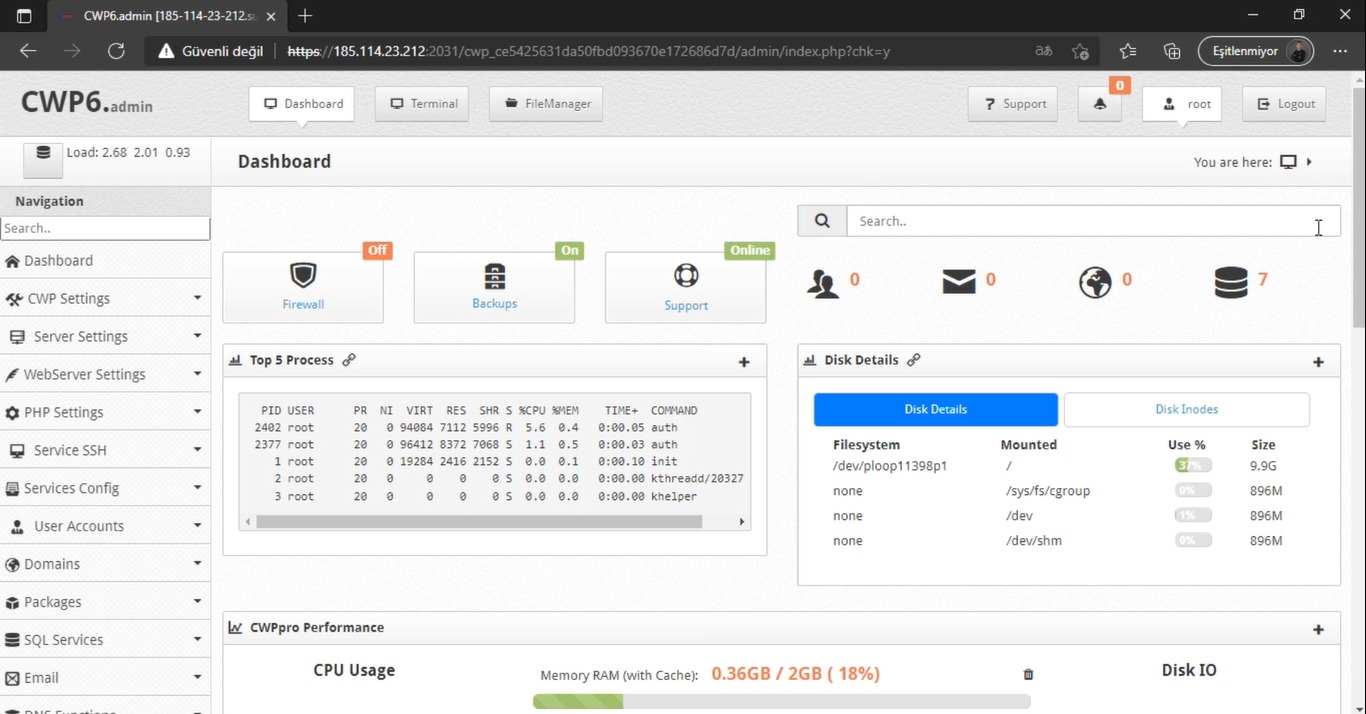The width and height of the screenshot is (1366, 714).
Task: Click the CWP6.admin logo
Action: [x=87, y=103]
